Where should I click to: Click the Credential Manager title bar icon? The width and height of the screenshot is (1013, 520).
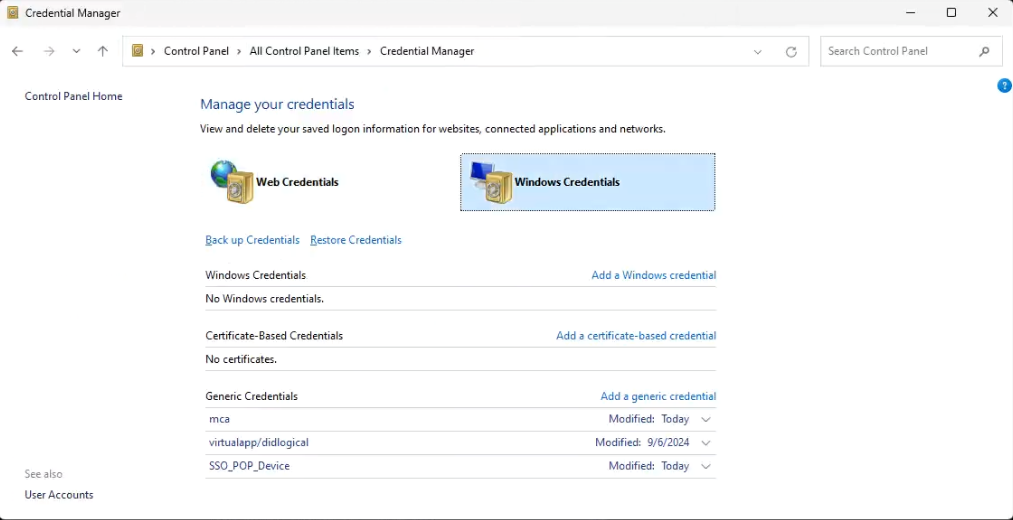[x=12, y=13]
